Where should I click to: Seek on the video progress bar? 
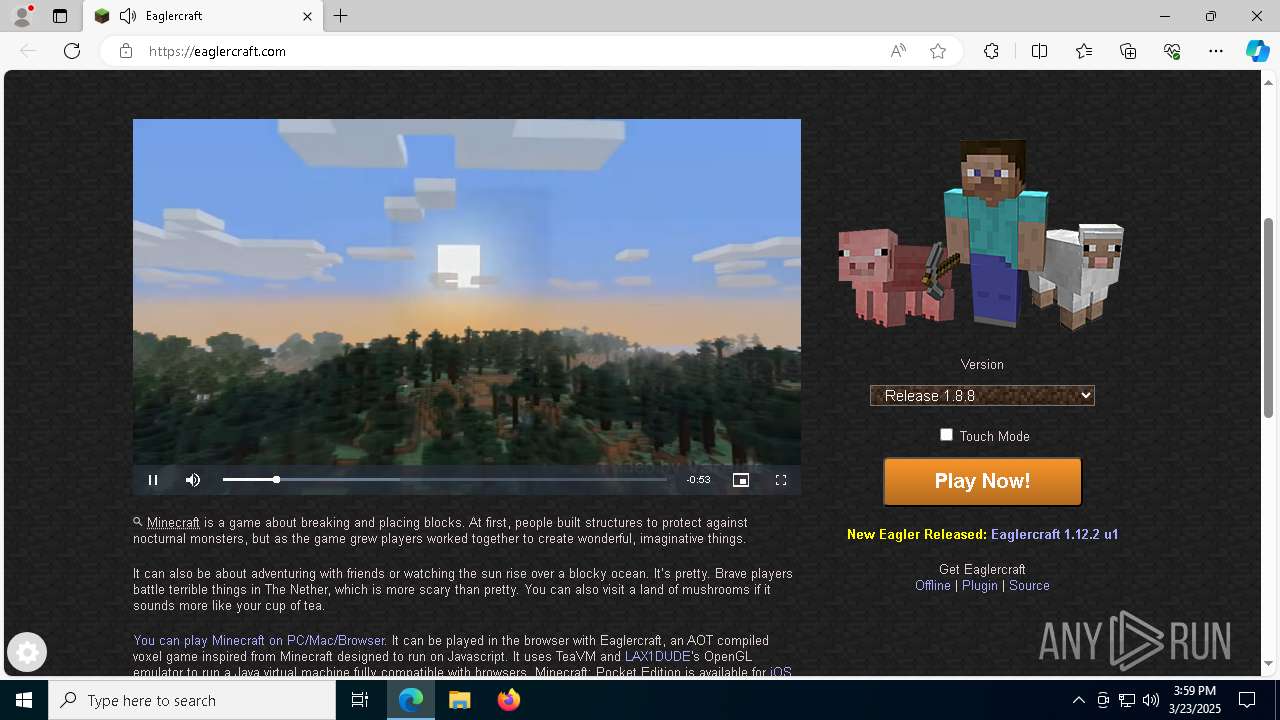coord(445,480)
